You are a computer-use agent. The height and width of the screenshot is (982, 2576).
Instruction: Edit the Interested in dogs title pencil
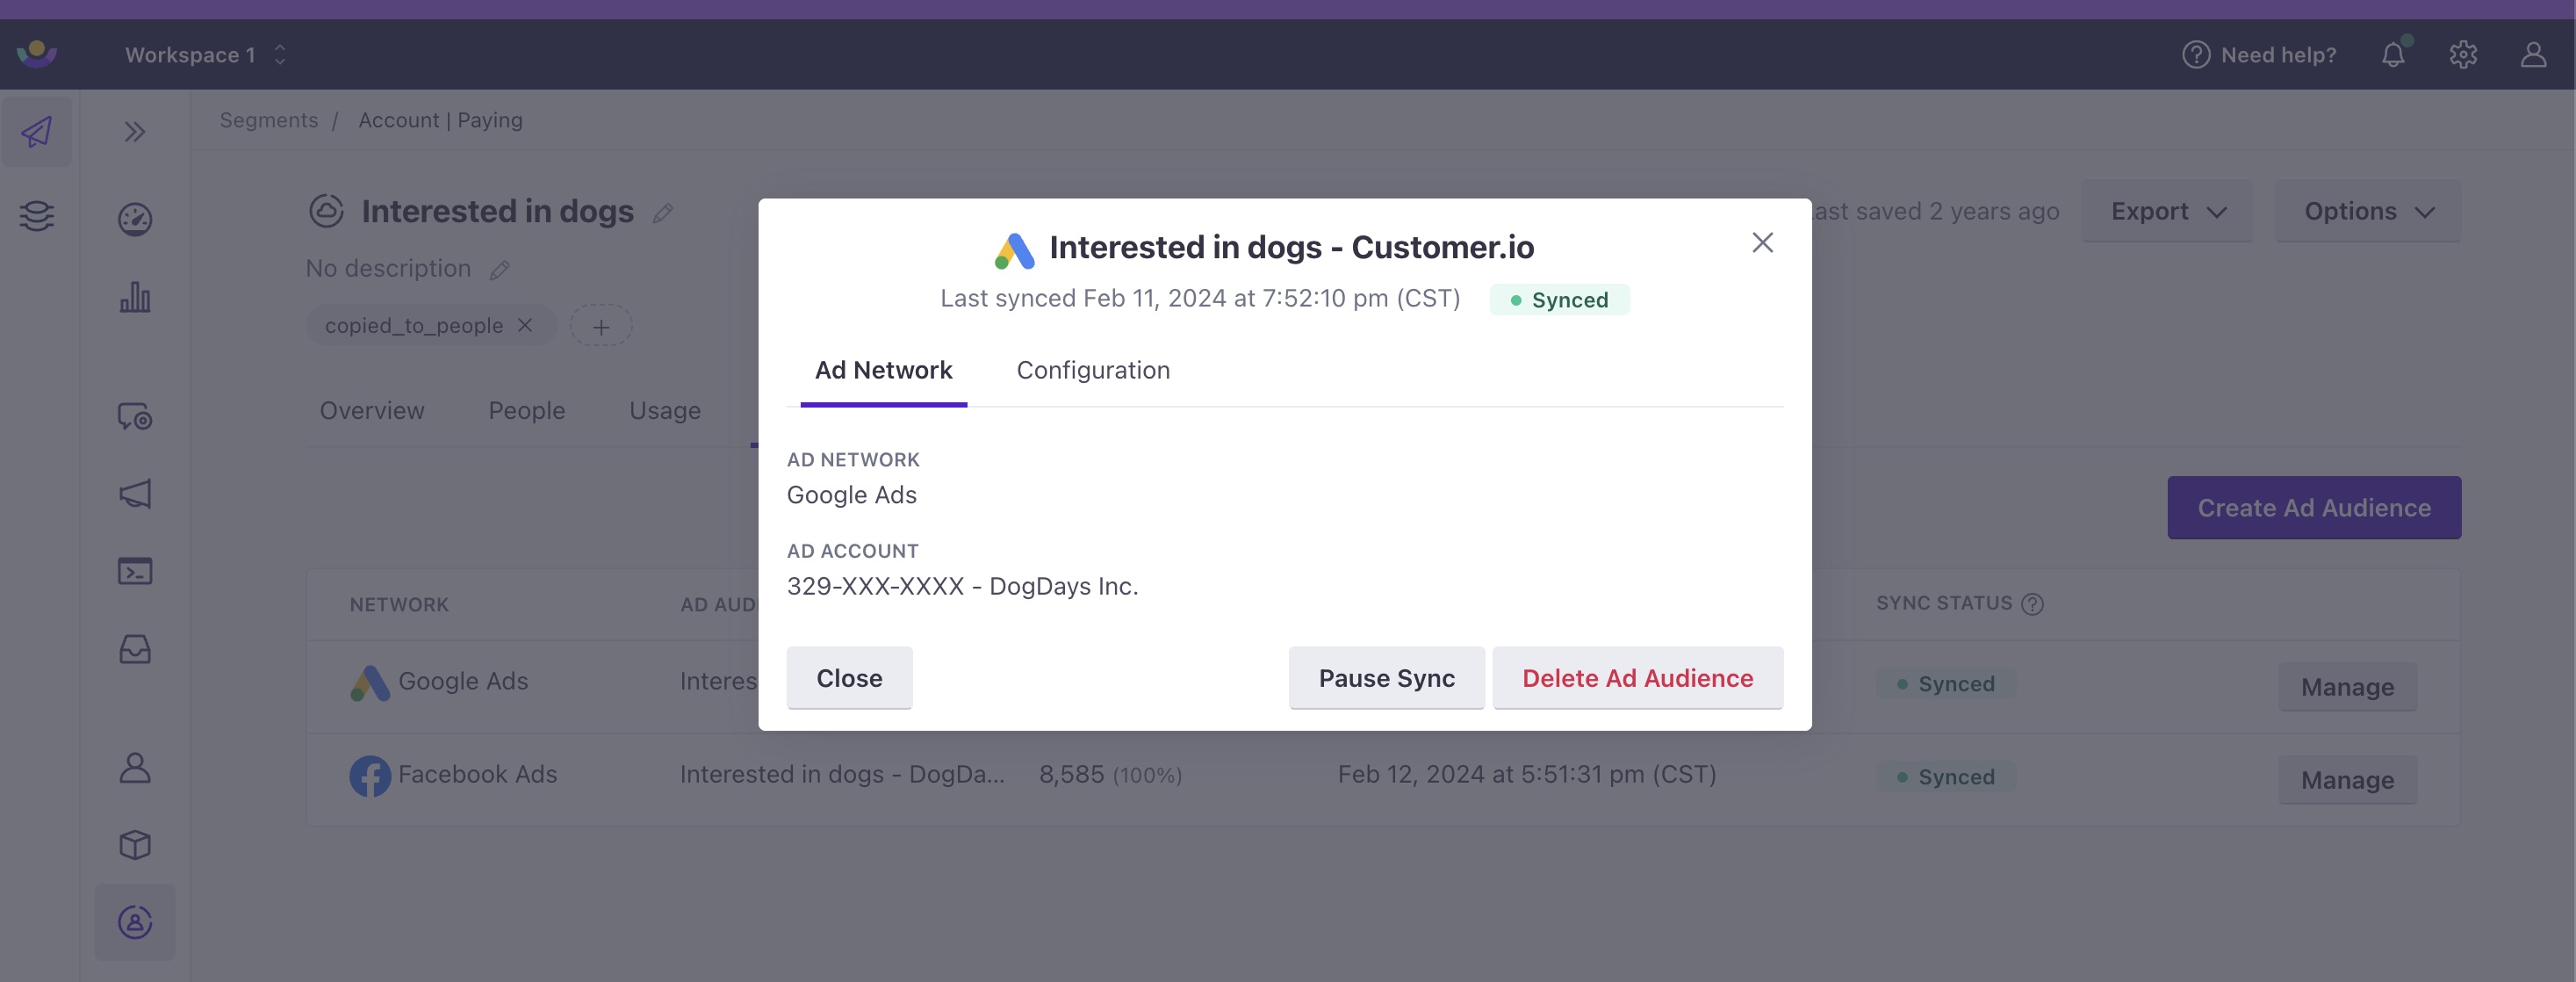[663, 213]
